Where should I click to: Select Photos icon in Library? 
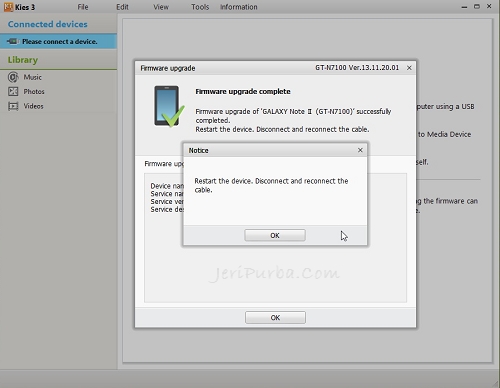[13, 91]
